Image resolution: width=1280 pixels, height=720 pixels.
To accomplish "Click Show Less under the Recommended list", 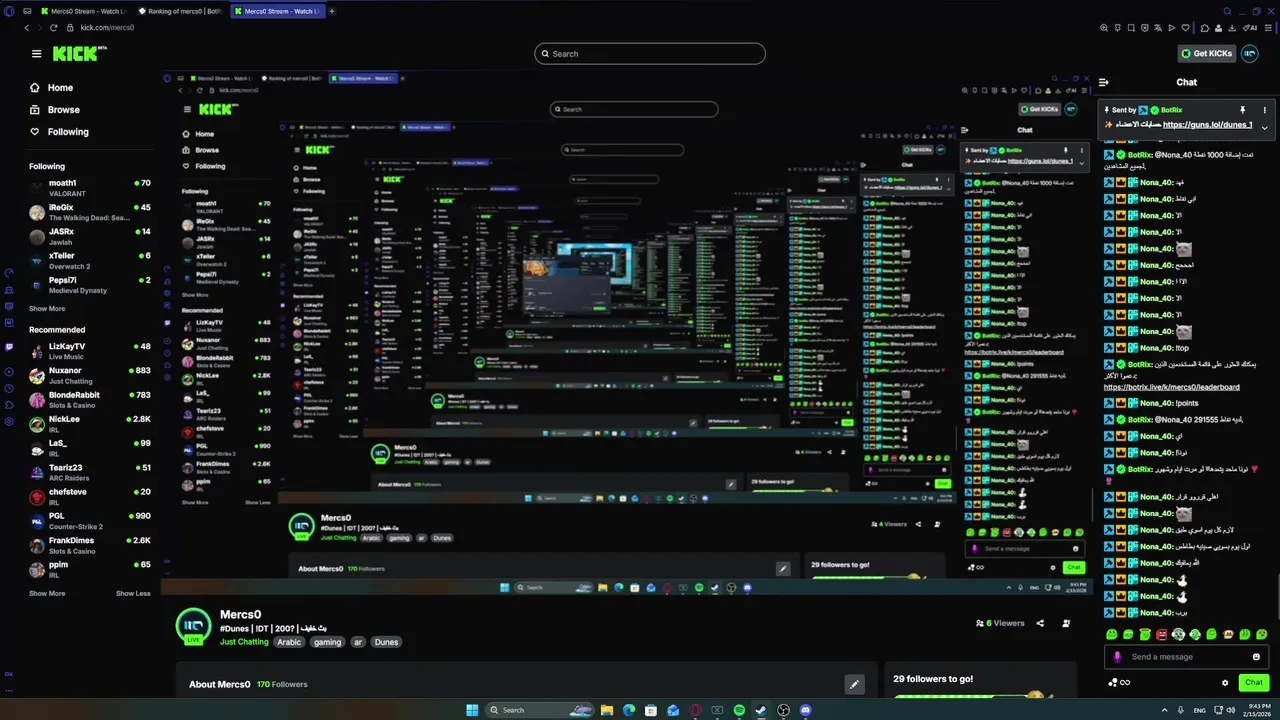I will point(133,593).
